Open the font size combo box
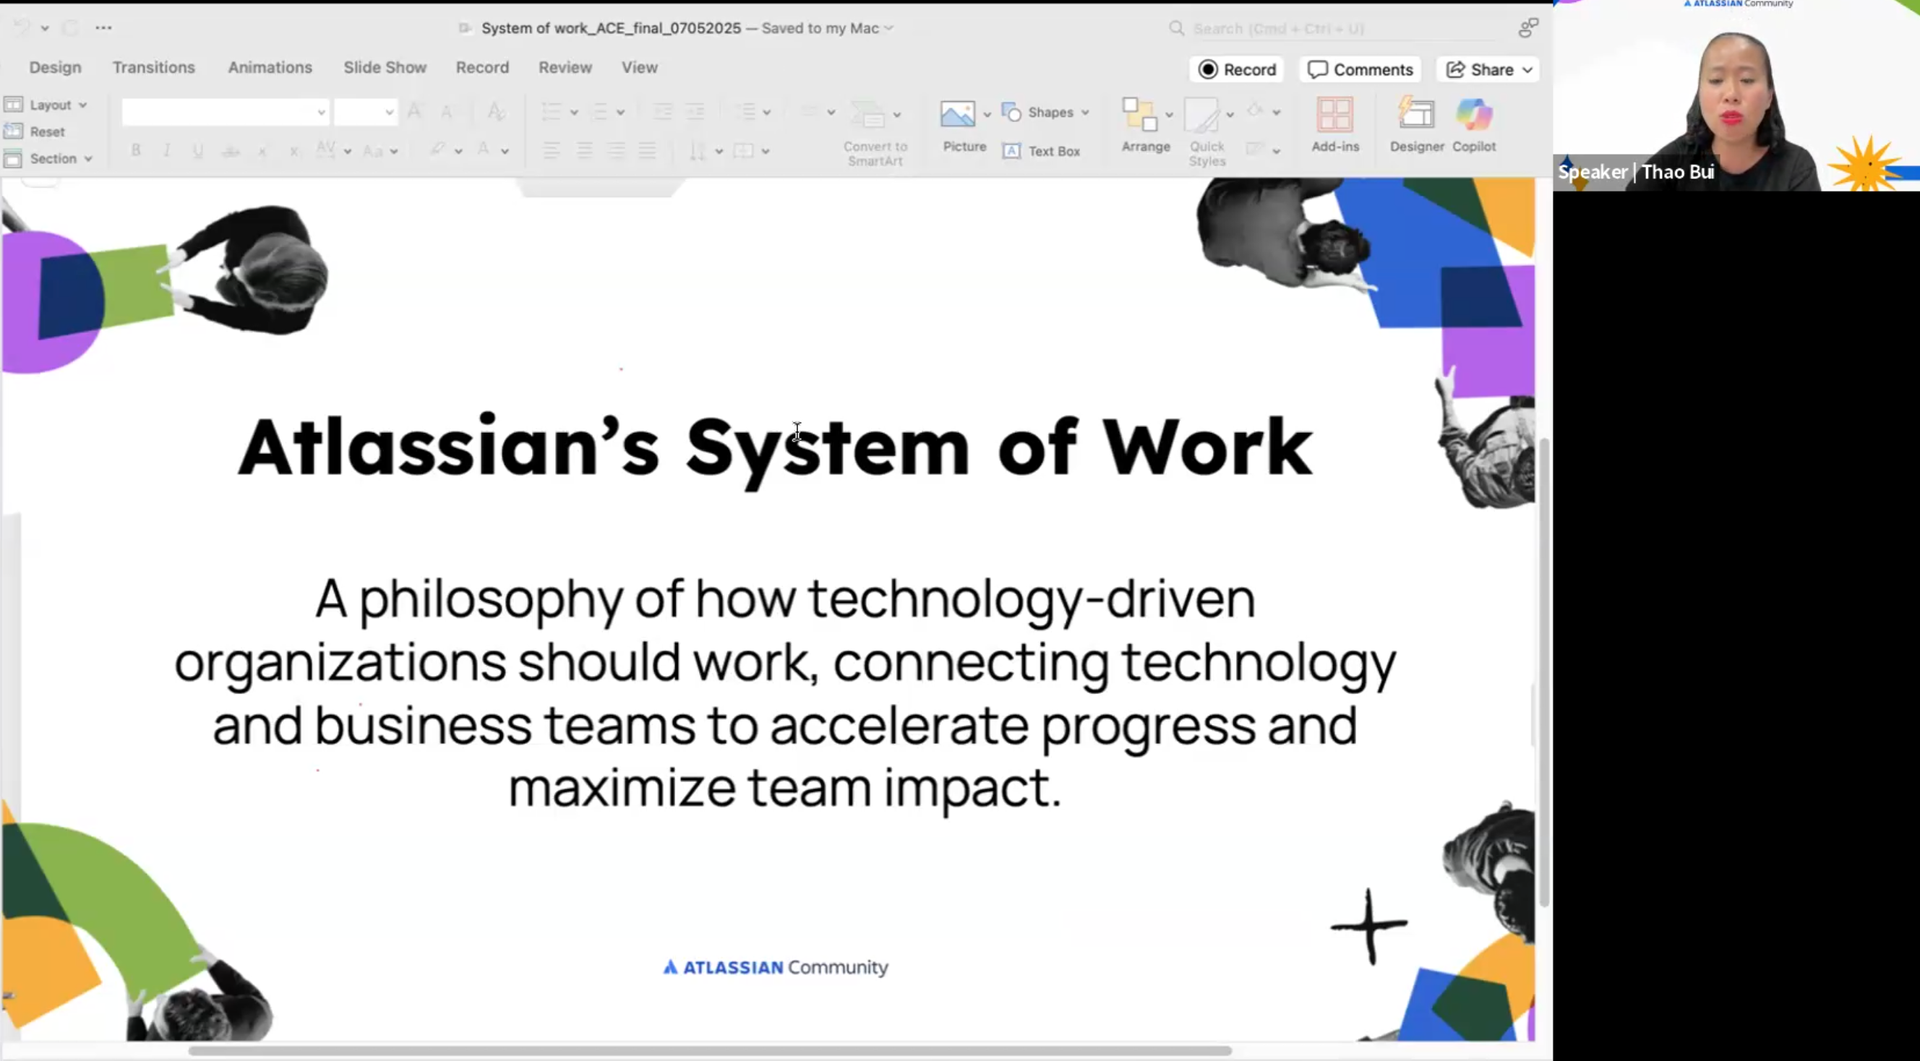Viewport: 1920px width, 1061px height. click(x=365, y=112)
